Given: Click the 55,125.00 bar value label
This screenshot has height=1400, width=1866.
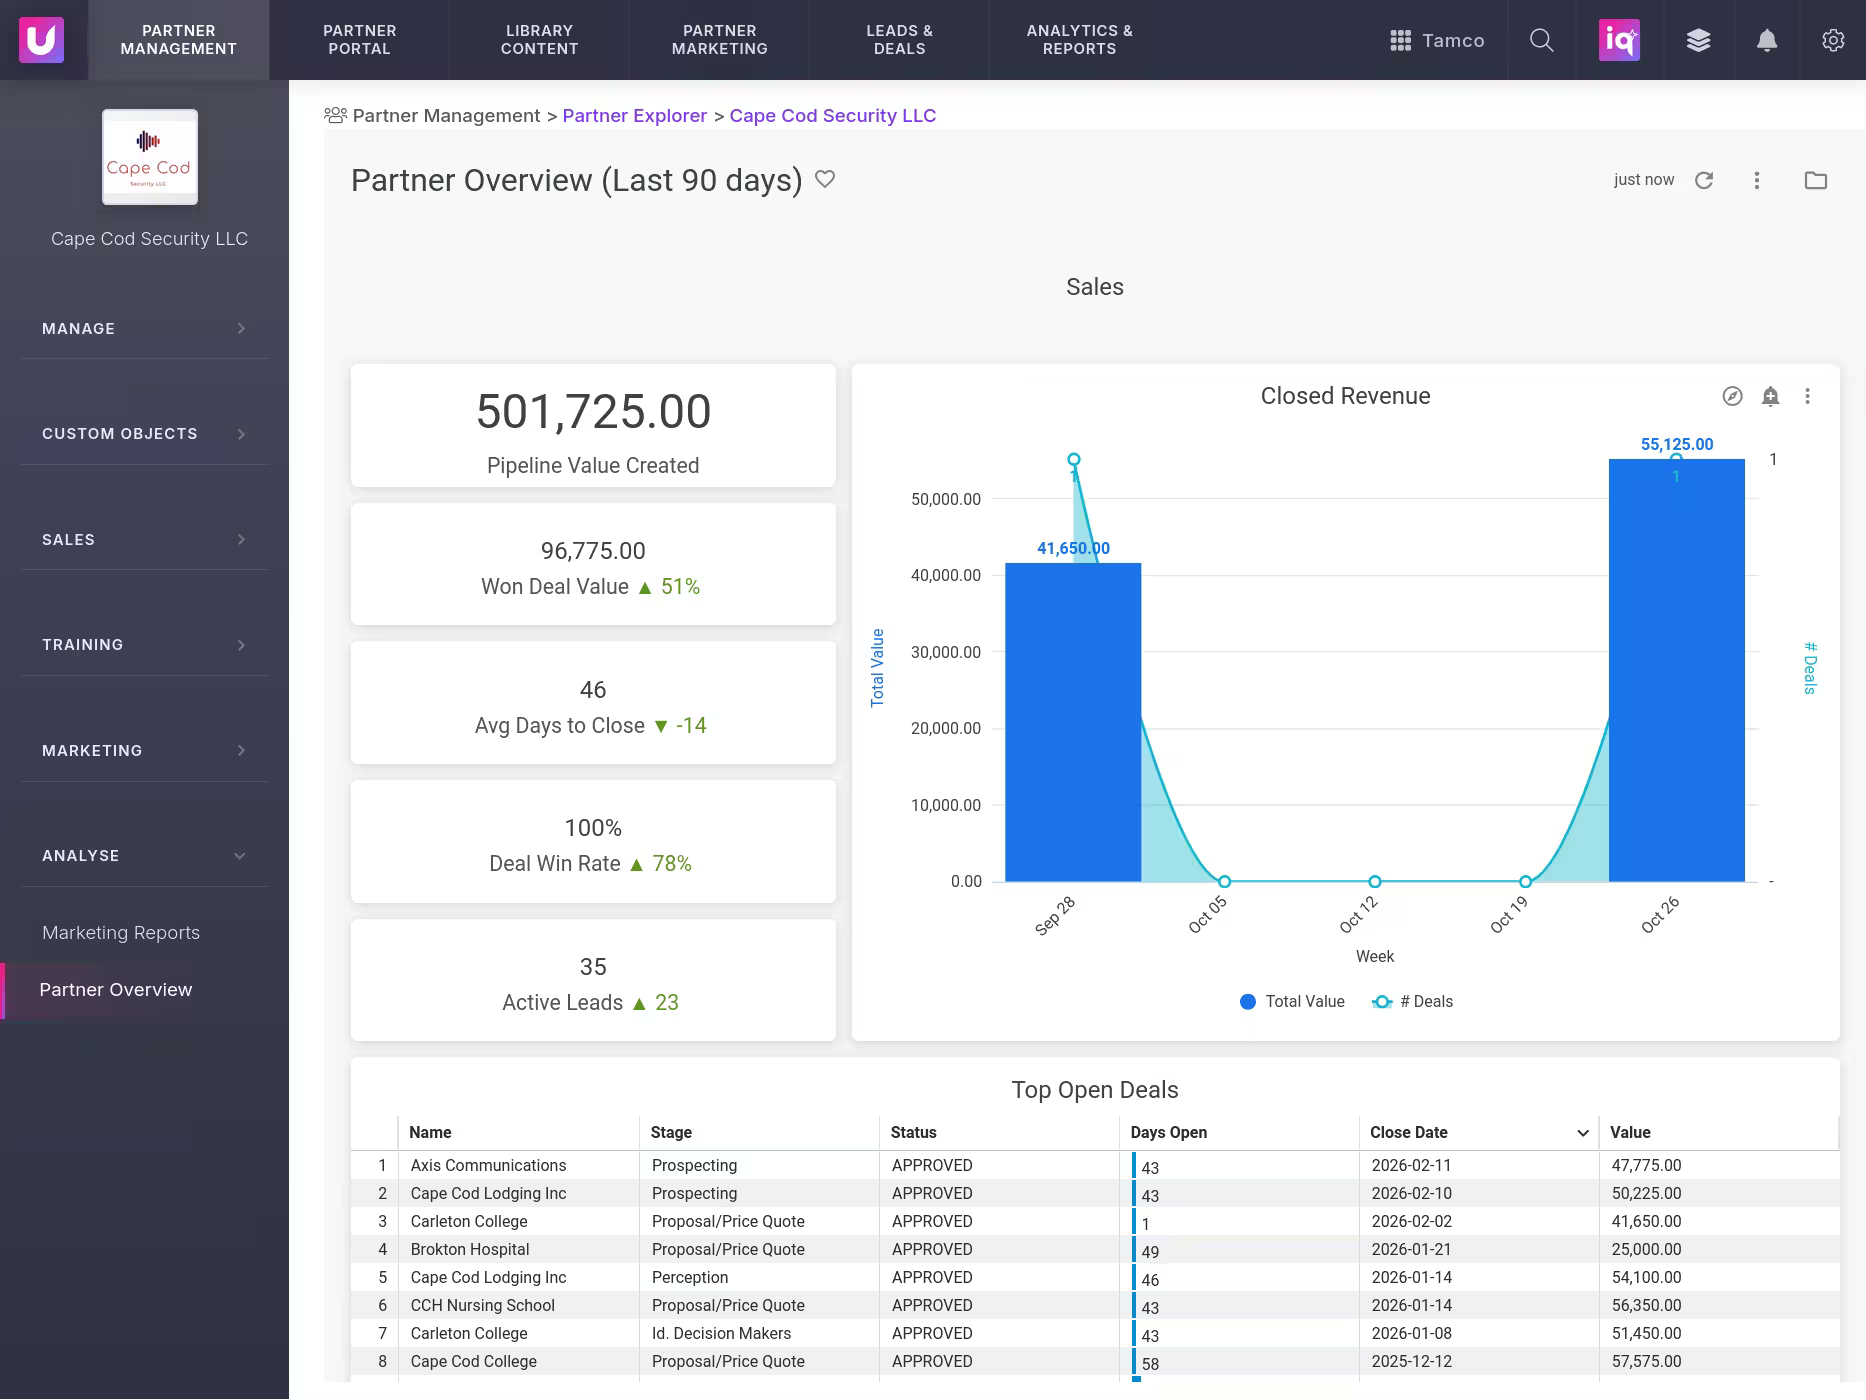Looking at the screenshot, I should tap(1677, 444).
